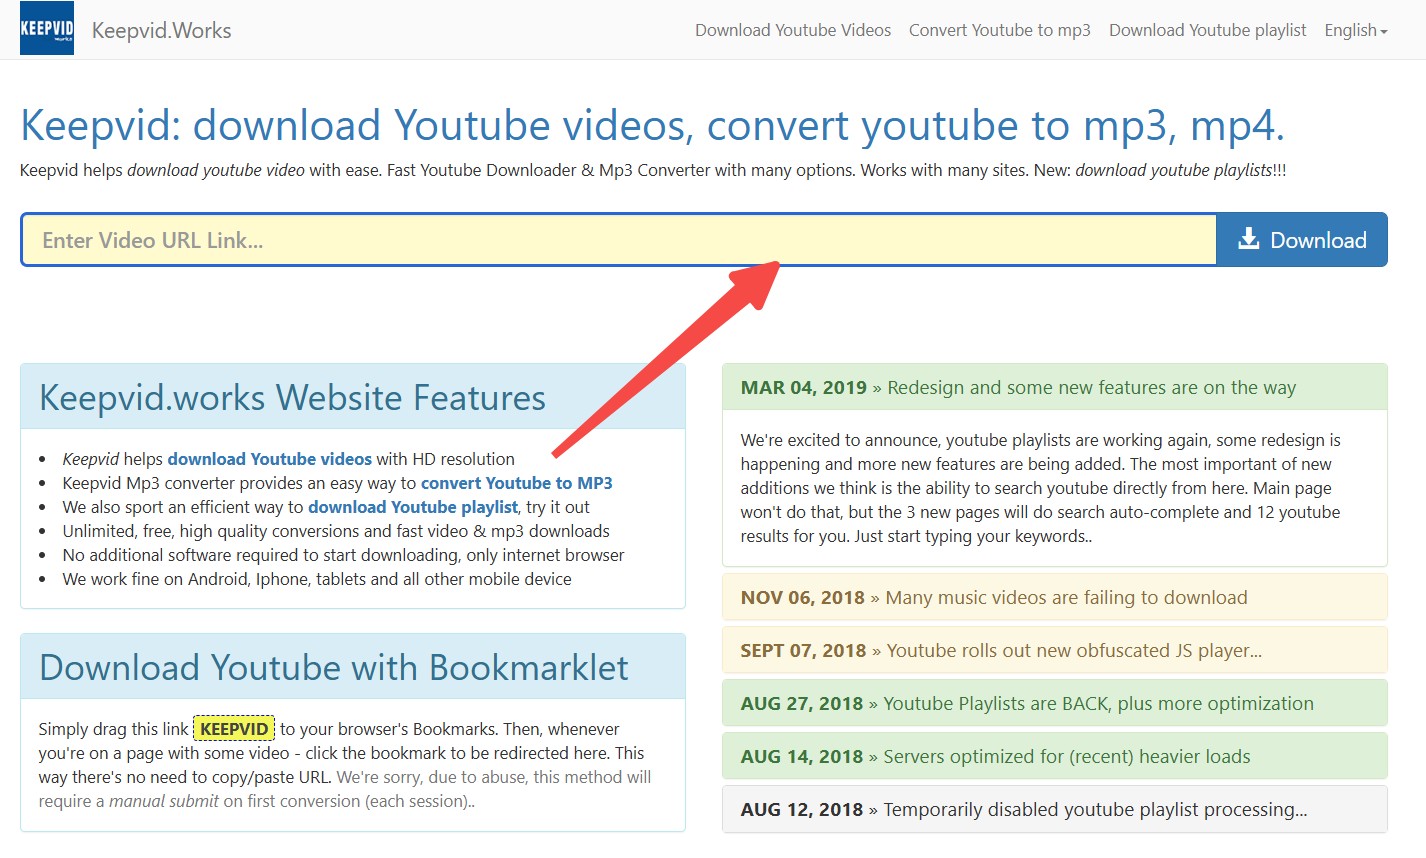
Task: Open the Keepvid.Works brand link
Action: coord(161,30)
